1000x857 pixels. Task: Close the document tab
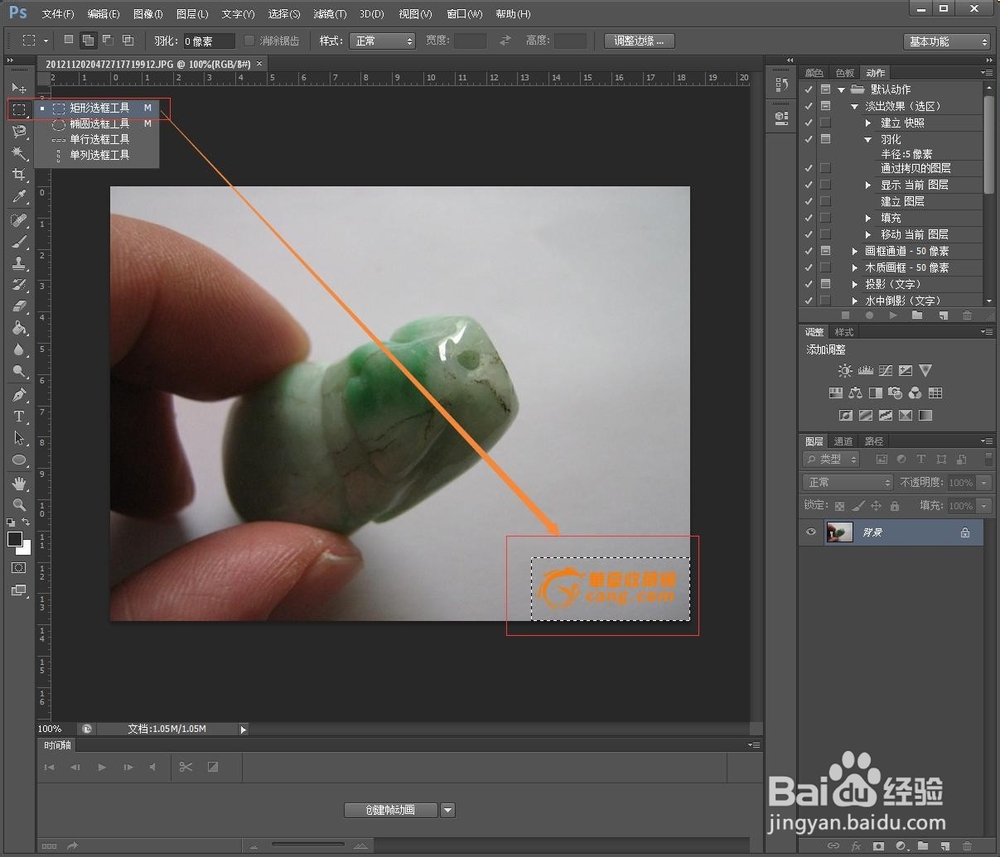[259, 64]
